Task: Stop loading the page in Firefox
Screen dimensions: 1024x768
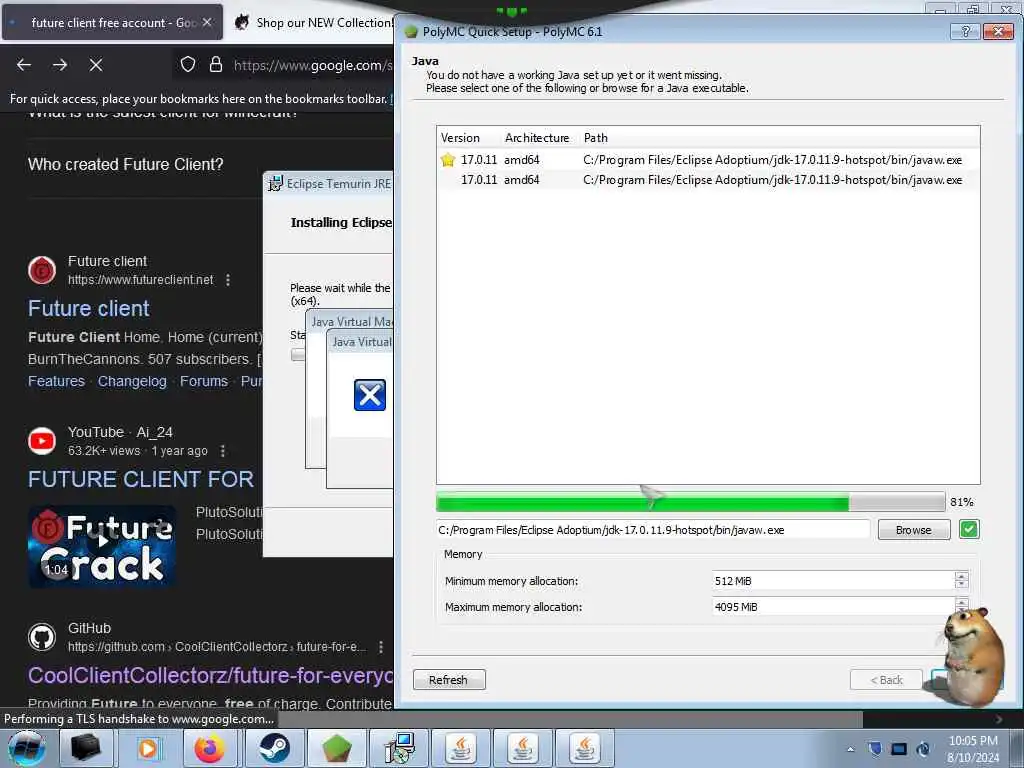Action: [96, 65]
